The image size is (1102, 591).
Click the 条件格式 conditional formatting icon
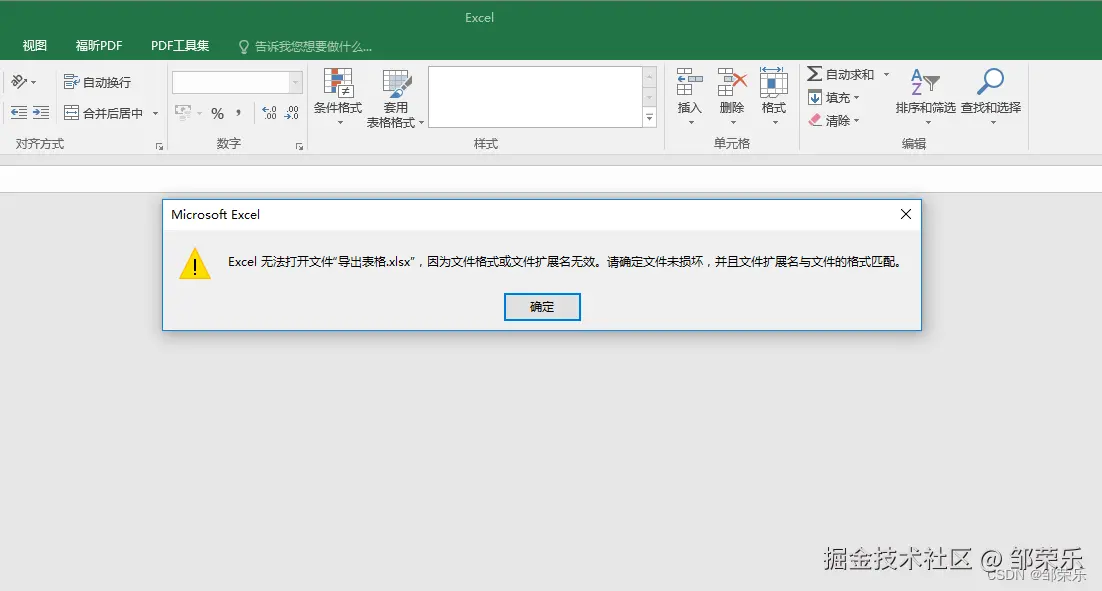pos(338,84)
